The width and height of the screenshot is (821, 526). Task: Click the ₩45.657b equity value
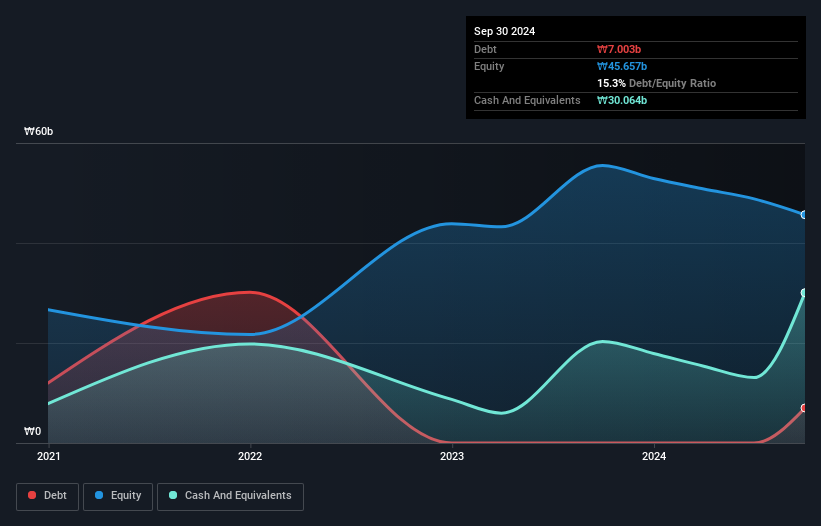click(x=622, y=66)
